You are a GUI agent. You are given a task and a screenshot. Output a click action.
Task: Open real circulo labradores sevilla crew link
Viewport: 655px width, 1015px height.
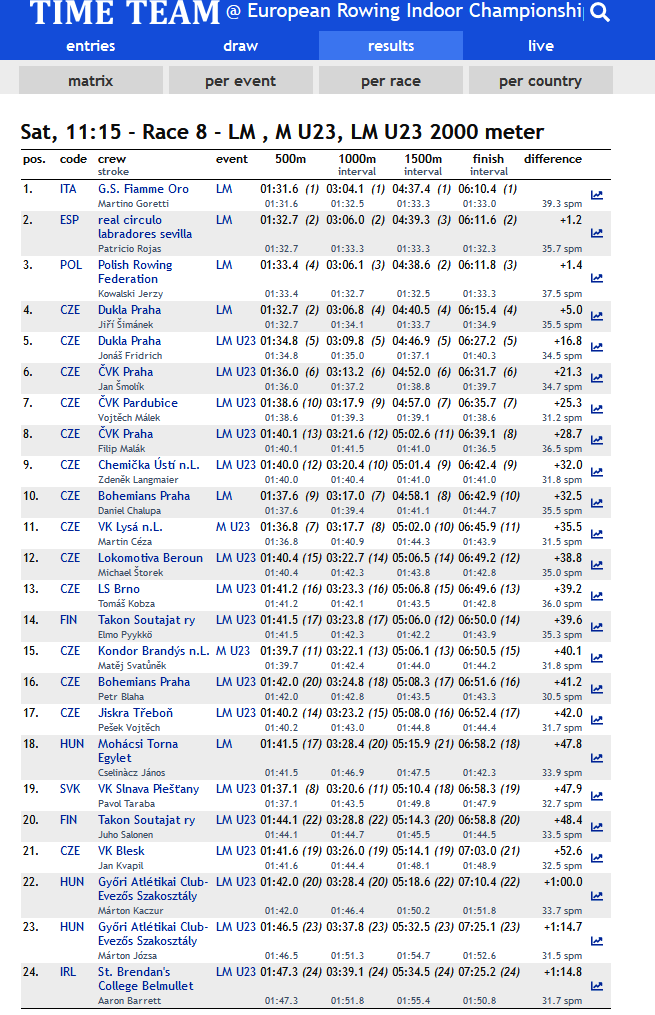tap(145, 227)
